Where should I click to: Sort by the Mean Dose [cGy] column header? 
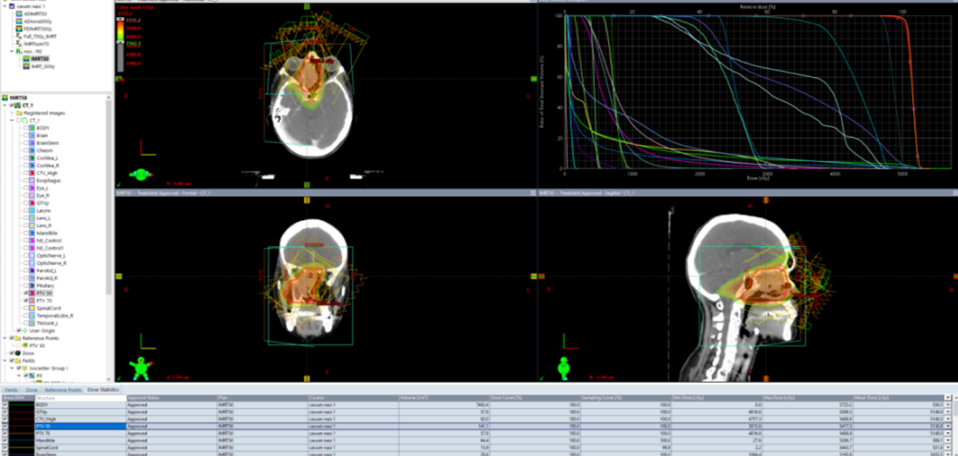coord(898,398)
